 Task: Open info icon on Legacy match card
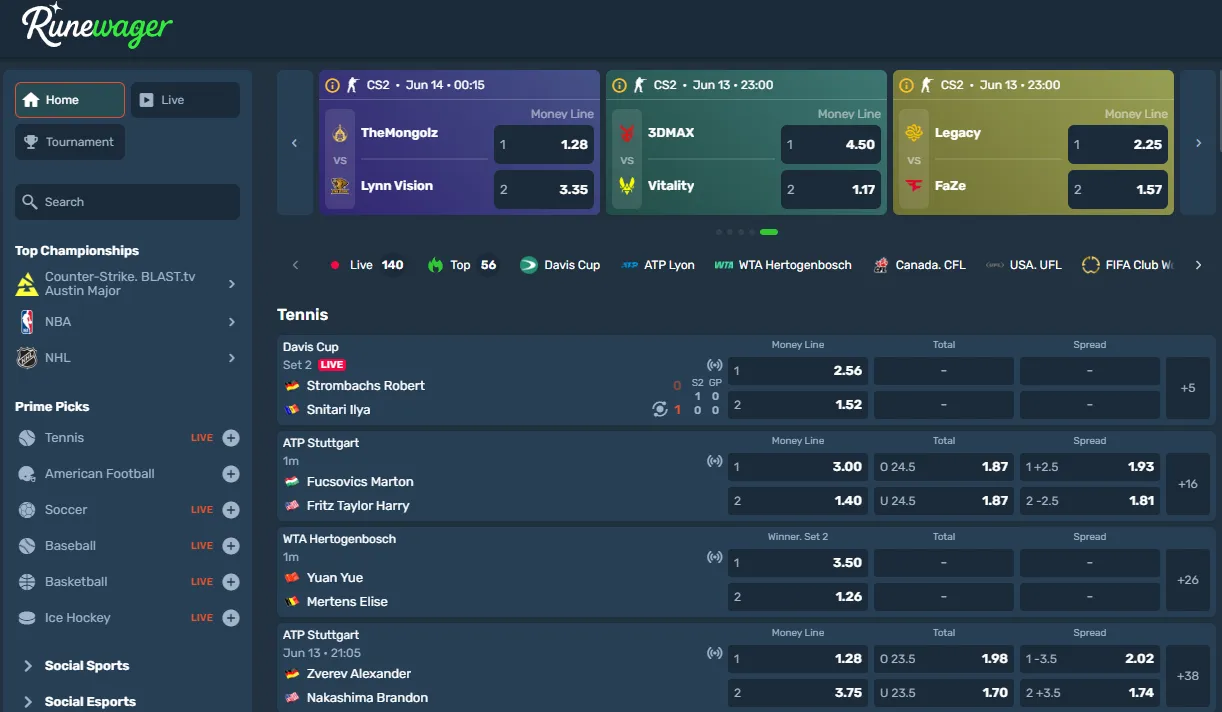point(907,85)
